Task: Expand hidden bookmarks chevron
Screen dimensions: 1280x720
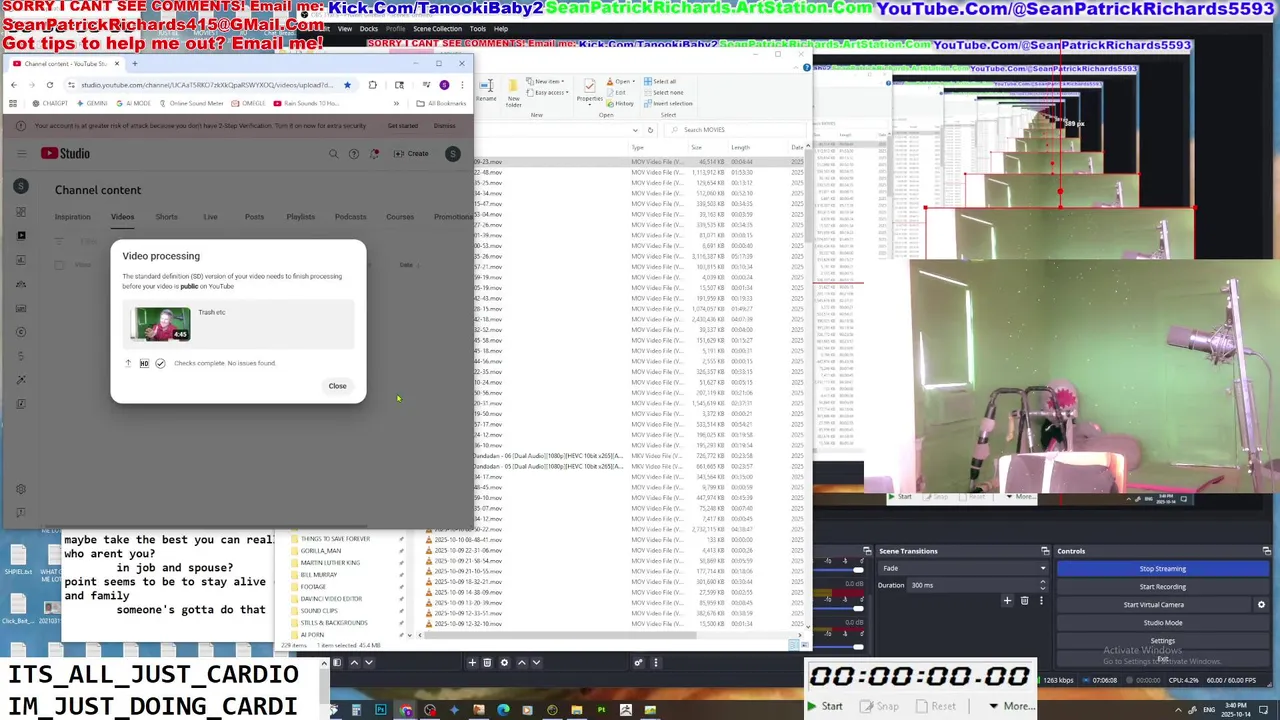Action: (396, 103)
